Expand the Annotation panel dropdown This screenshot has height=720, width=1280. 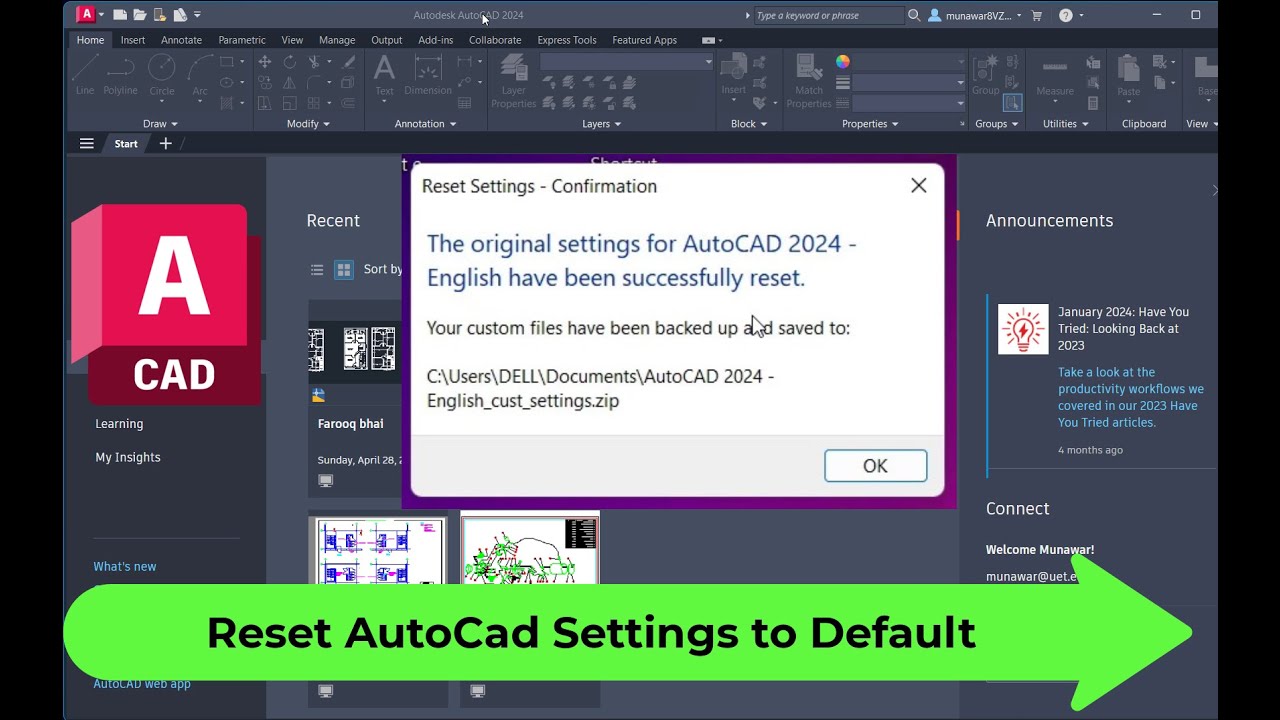coord(425,124)
